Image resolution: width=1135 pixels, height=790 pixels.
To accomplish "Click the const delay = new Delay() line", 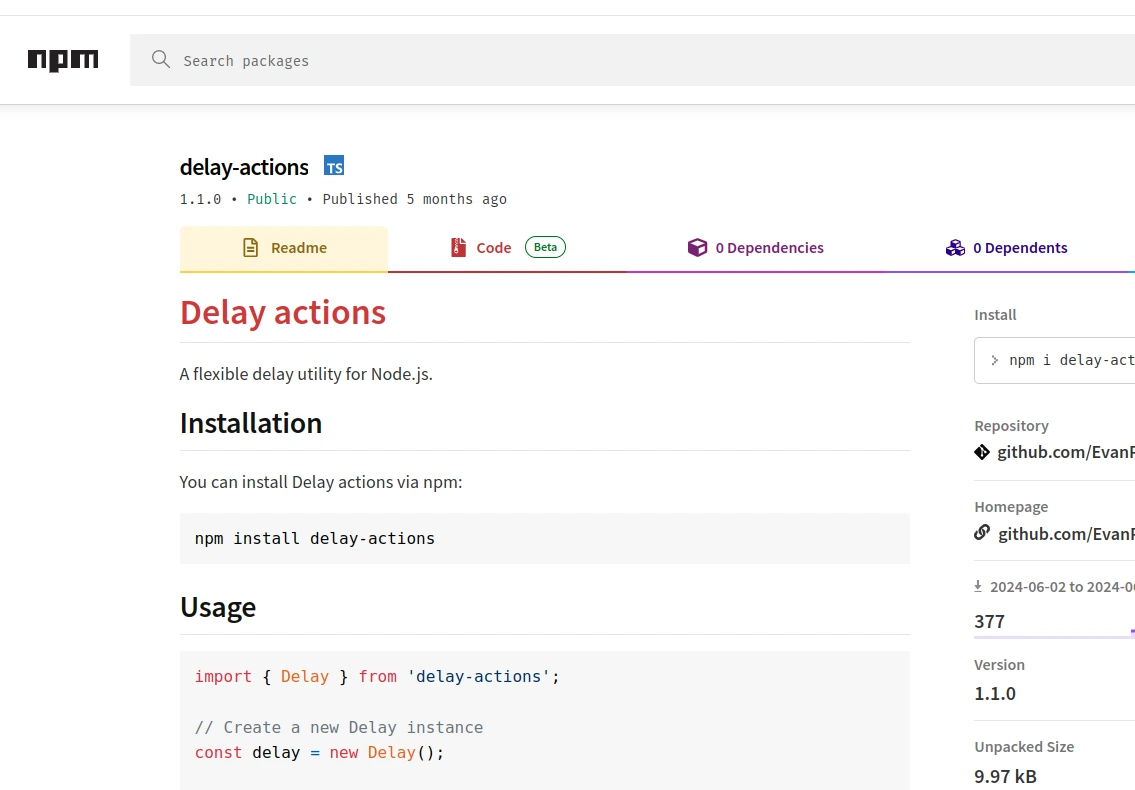I will (x=319, y=752).
